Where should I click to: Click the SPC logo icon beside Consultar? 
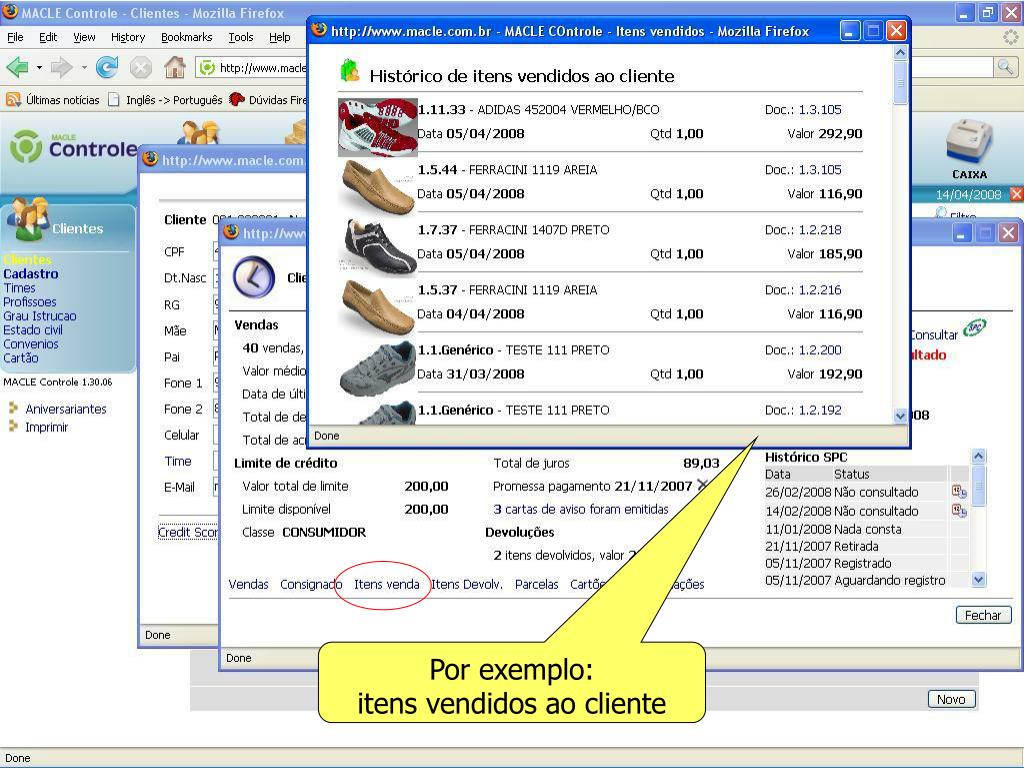coord(975,327)
